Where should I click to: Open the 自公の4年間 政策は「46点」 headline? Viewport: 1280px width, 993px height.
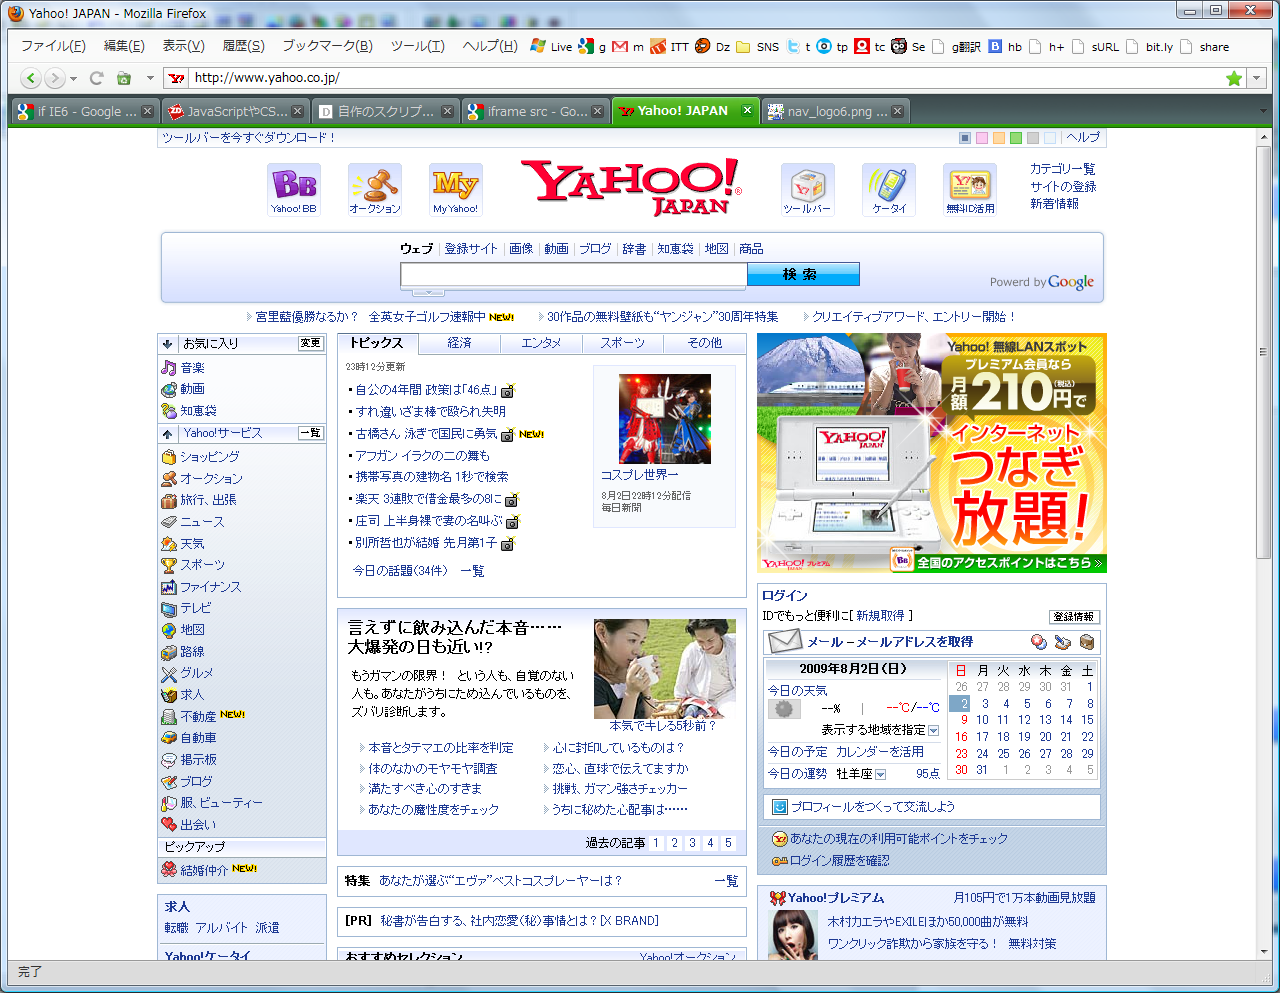(425, 390)
